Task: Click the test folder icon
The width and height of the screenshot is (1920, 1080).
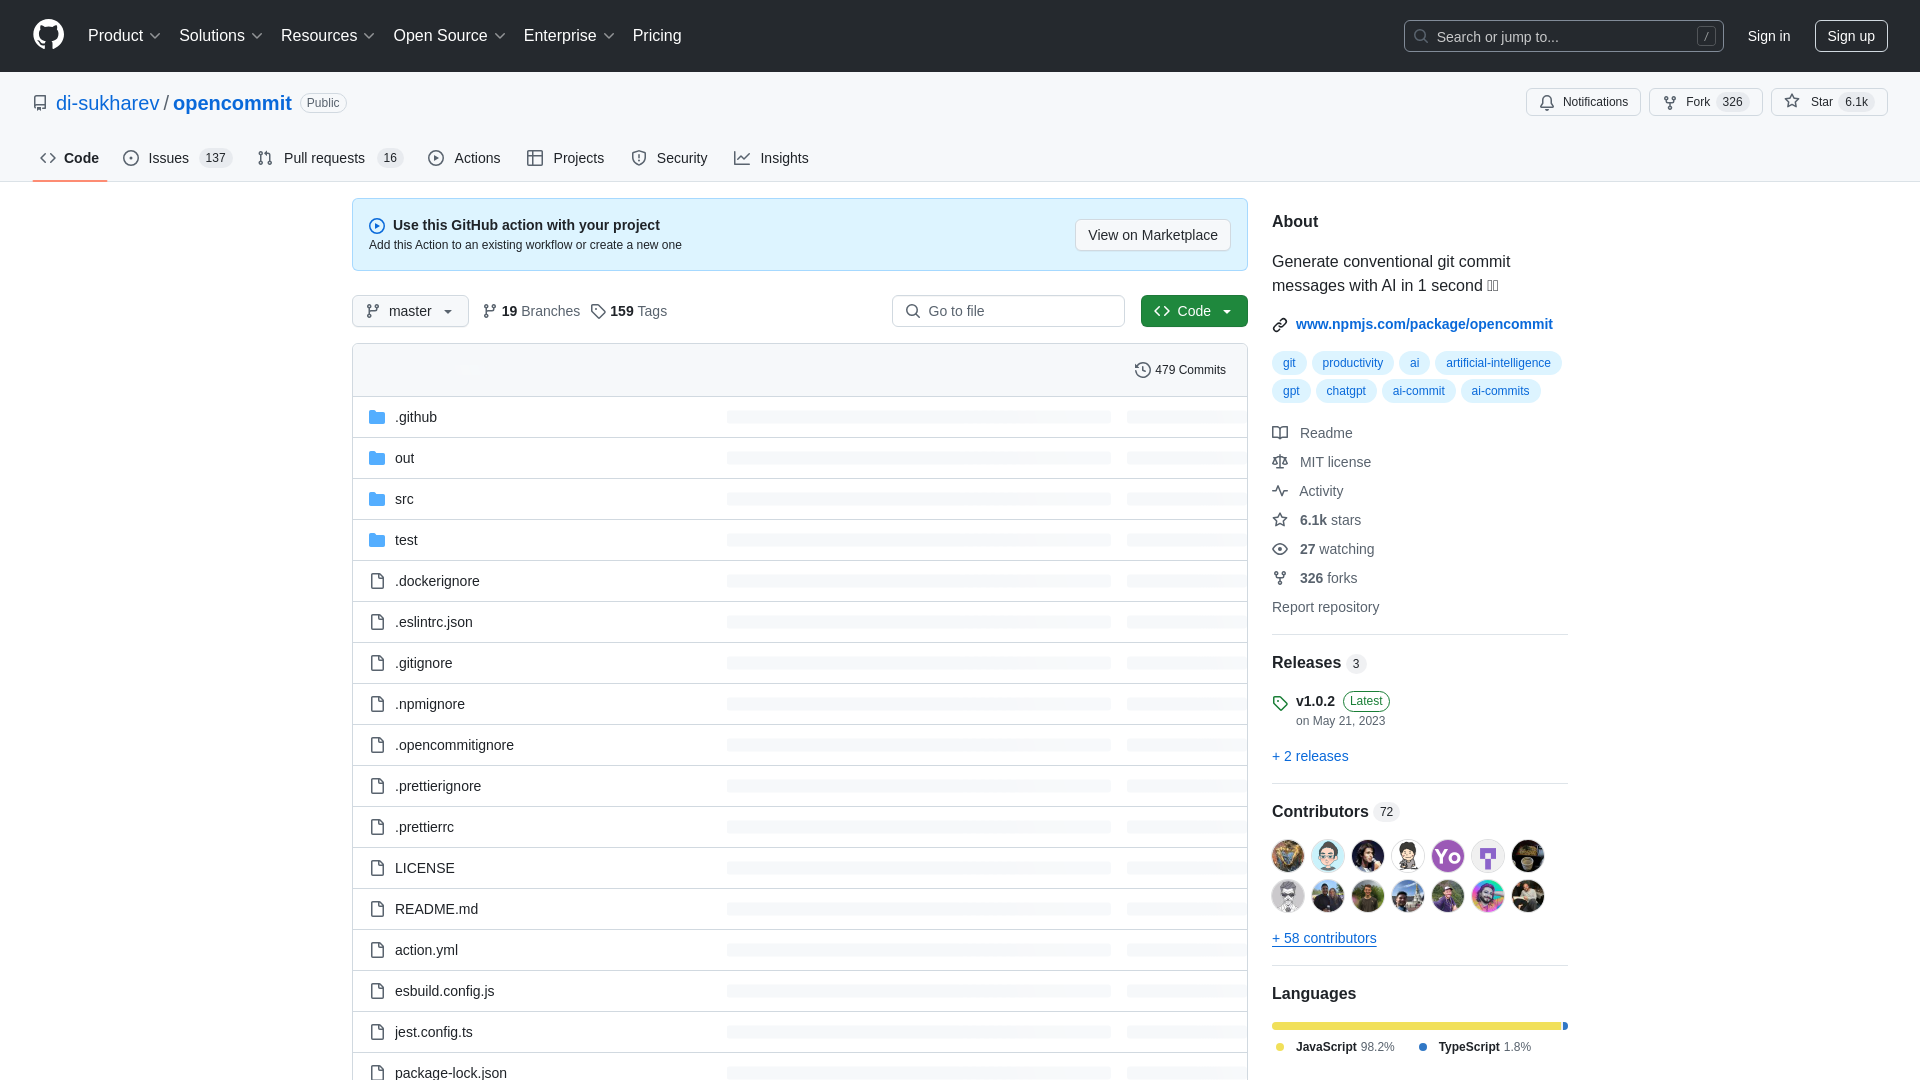Action: pyautogui.click(x=377, y=540)
